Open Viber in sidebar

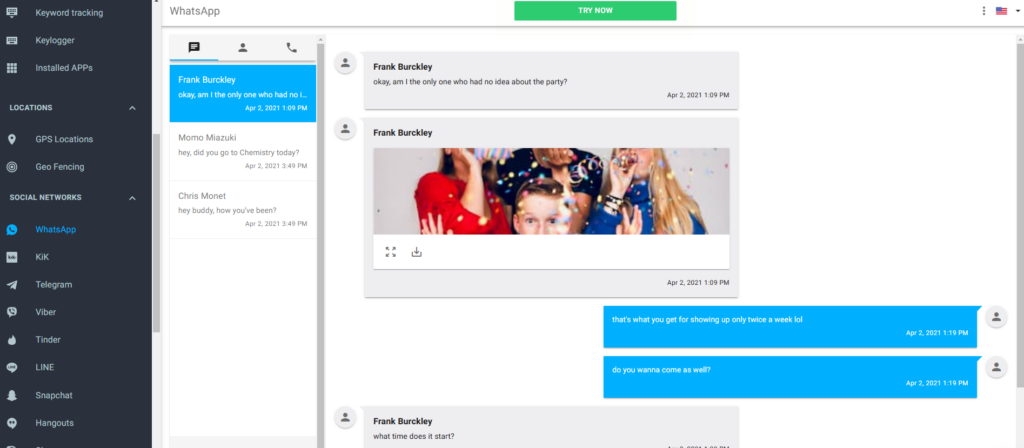(x=46, y=312)
